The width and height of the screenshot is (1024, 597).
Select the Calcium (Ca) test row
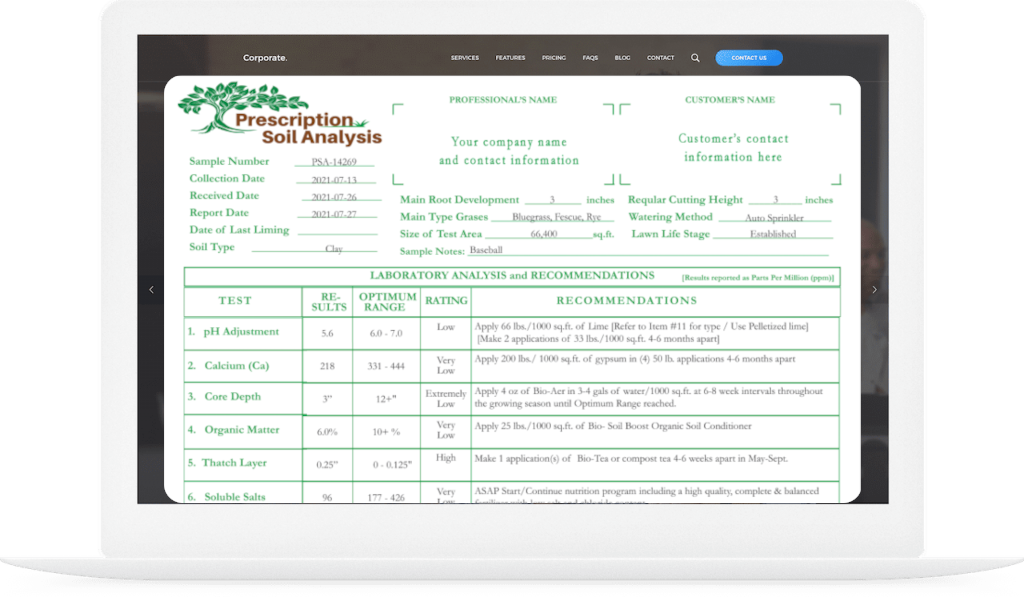point(512,366)
